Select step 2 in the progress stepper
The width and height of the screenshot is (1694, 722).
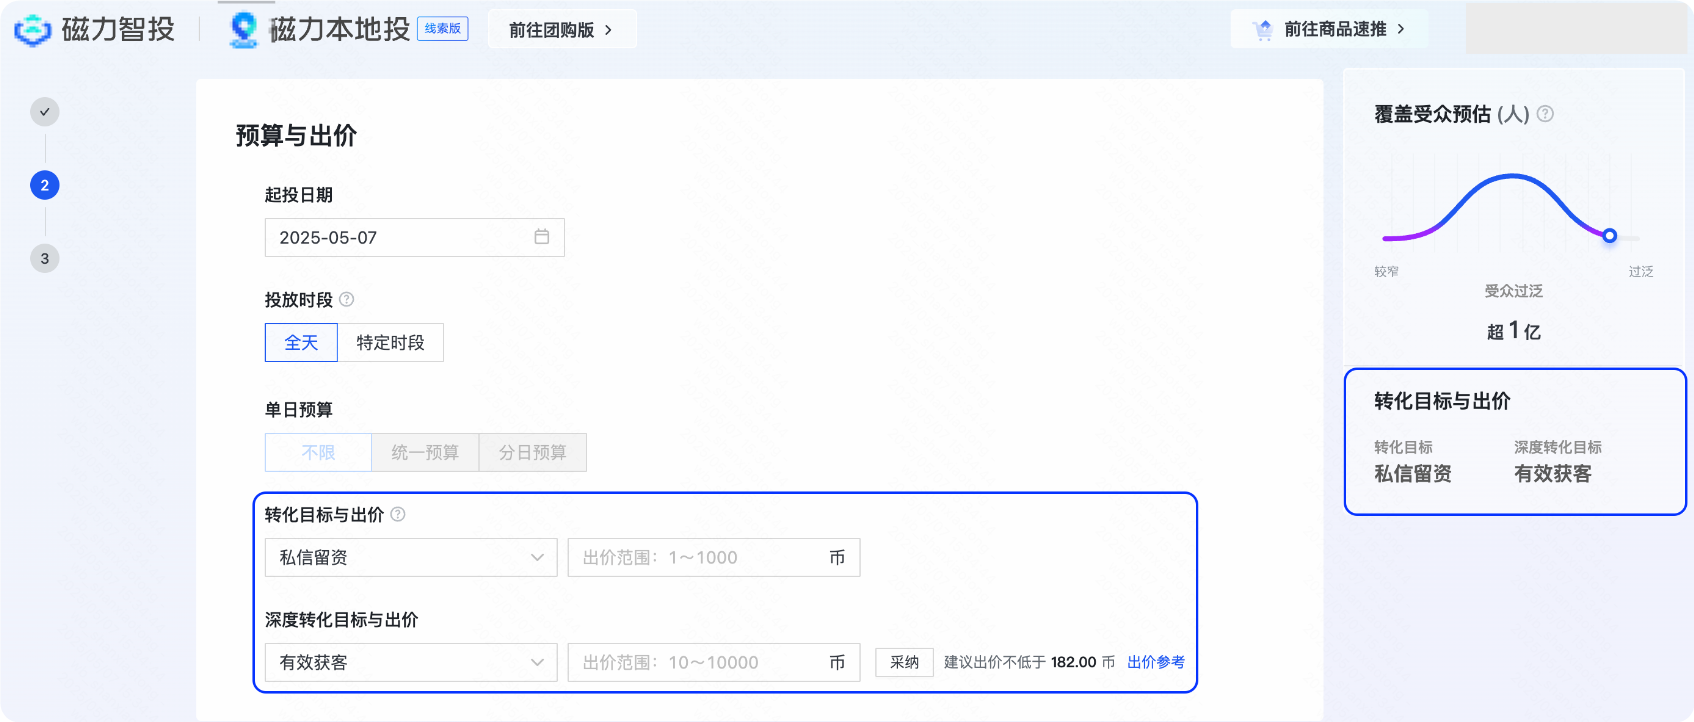coord(45,185)
